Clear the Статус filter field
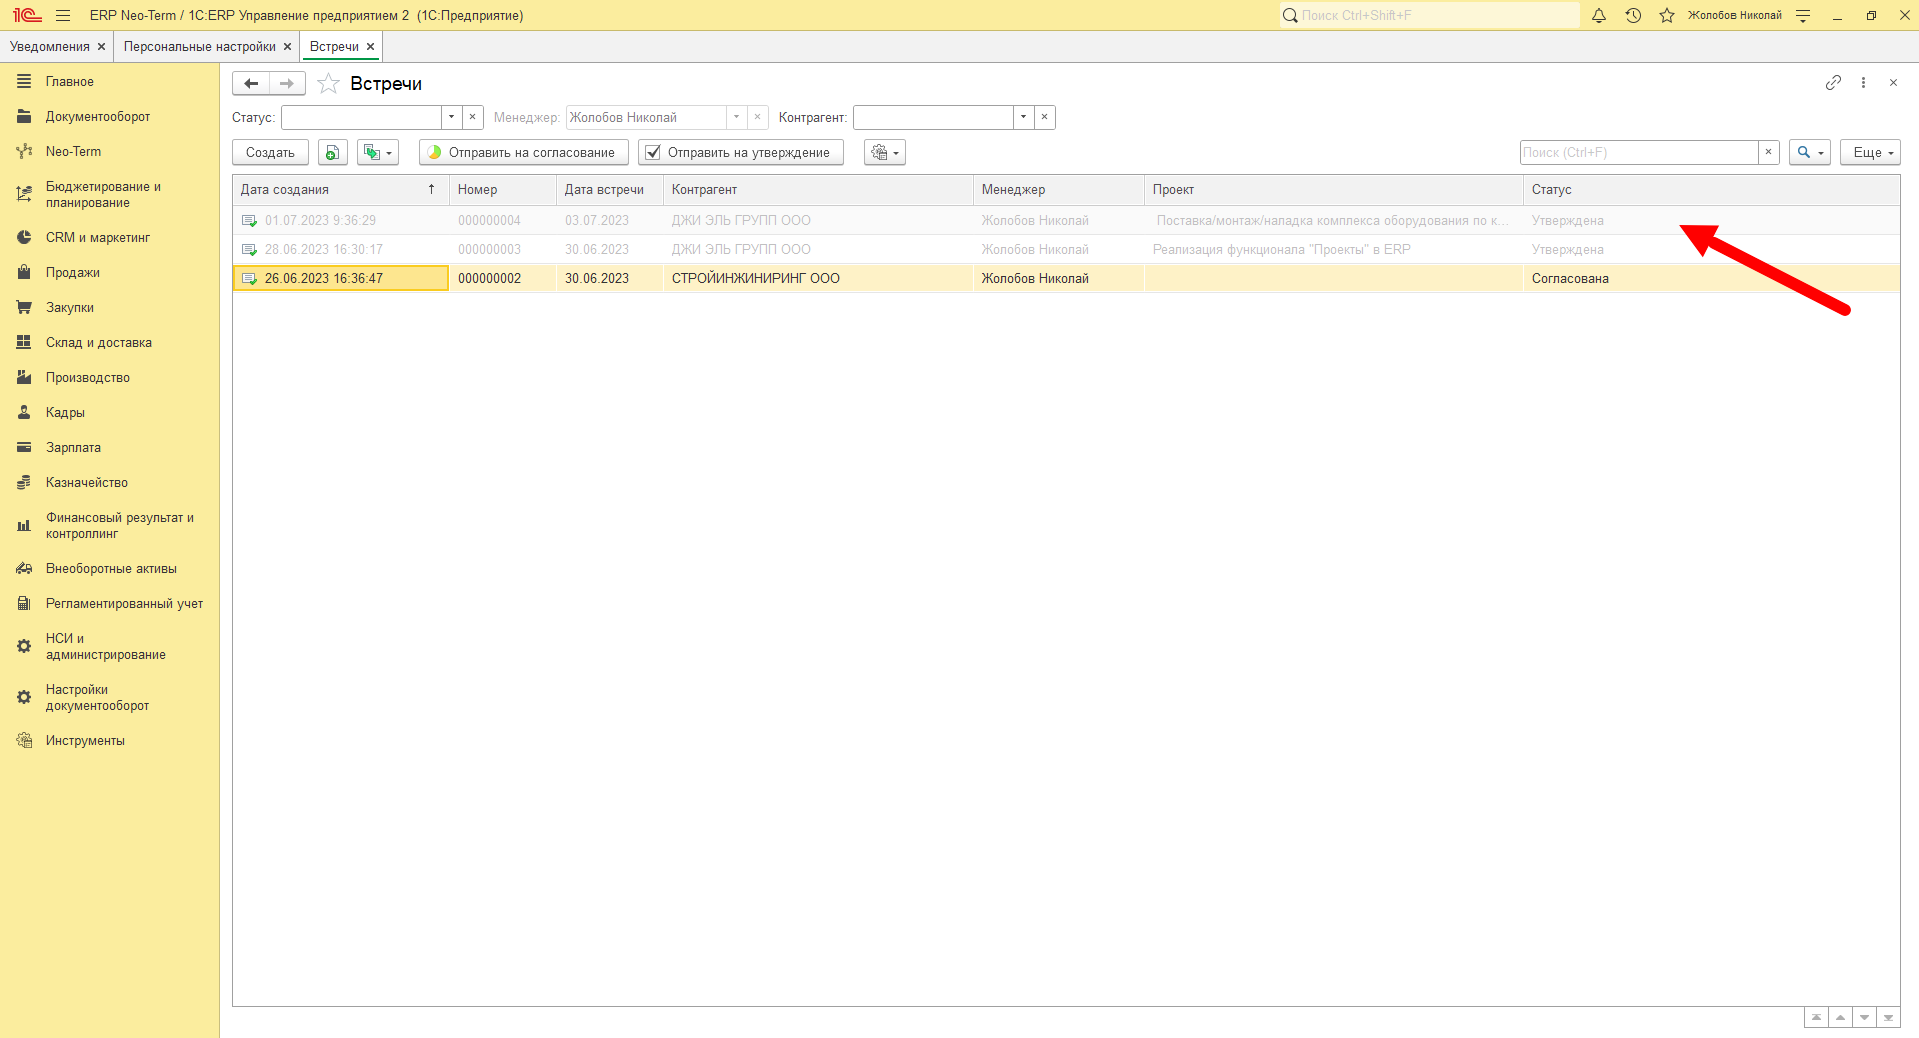The width and height of the screenshot is (1919, 1038). (473, 117)
